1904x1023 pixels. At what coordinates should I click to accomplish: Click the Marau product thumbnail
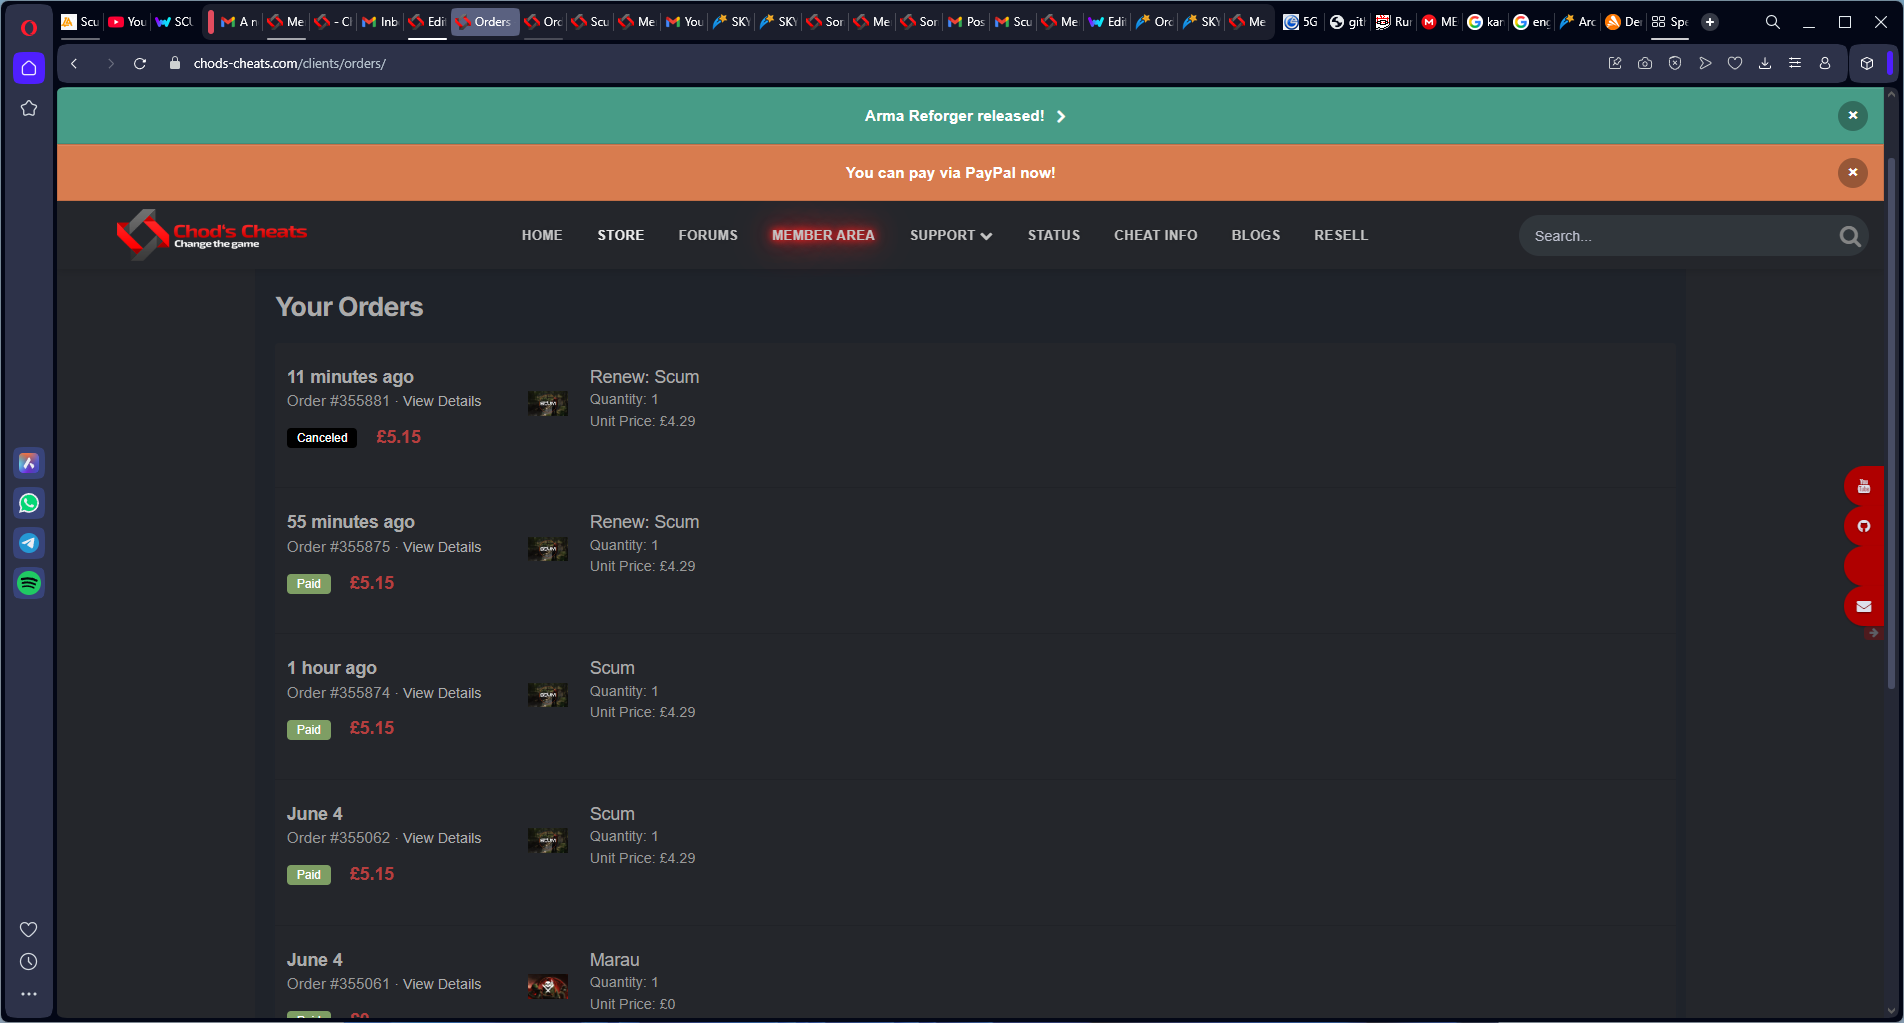coord(548,987)
